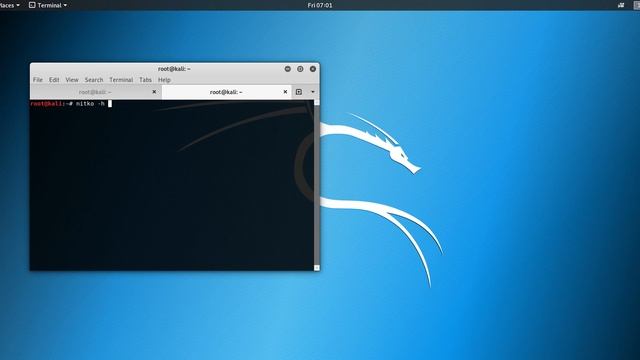This screenshot has width=640, height=360.
Task: Open the Terminal app menu in top panel
Action: pyautogui.click(x=48, y=5)
